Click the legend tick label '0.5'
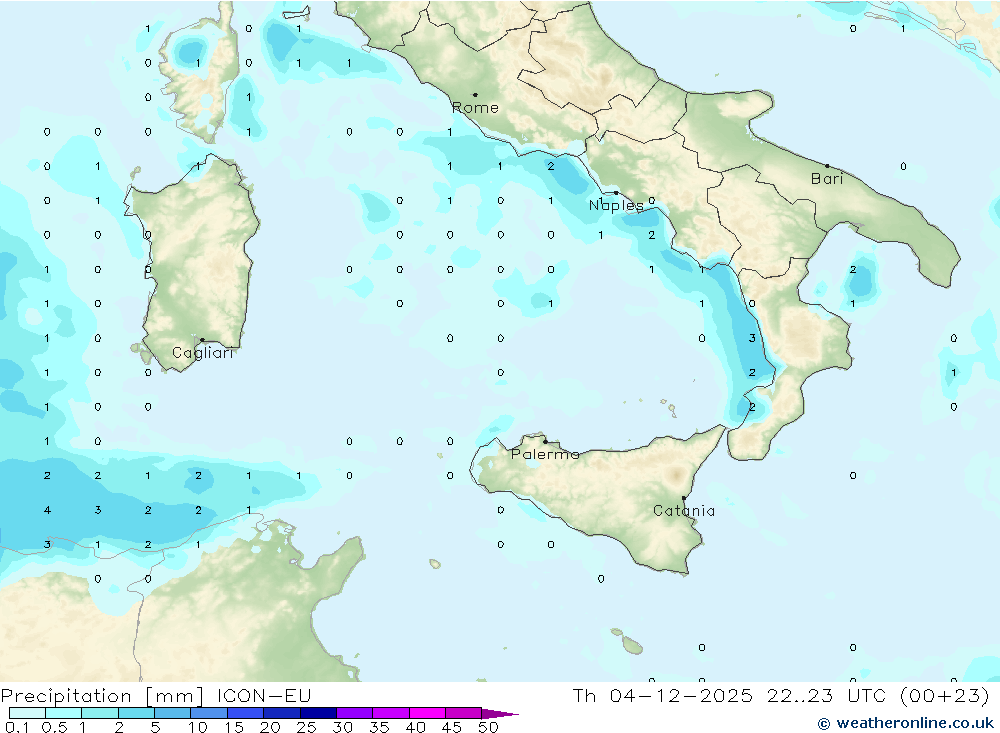The height and width of the screenshot is (733, 1000). click(x=54, y=727)
